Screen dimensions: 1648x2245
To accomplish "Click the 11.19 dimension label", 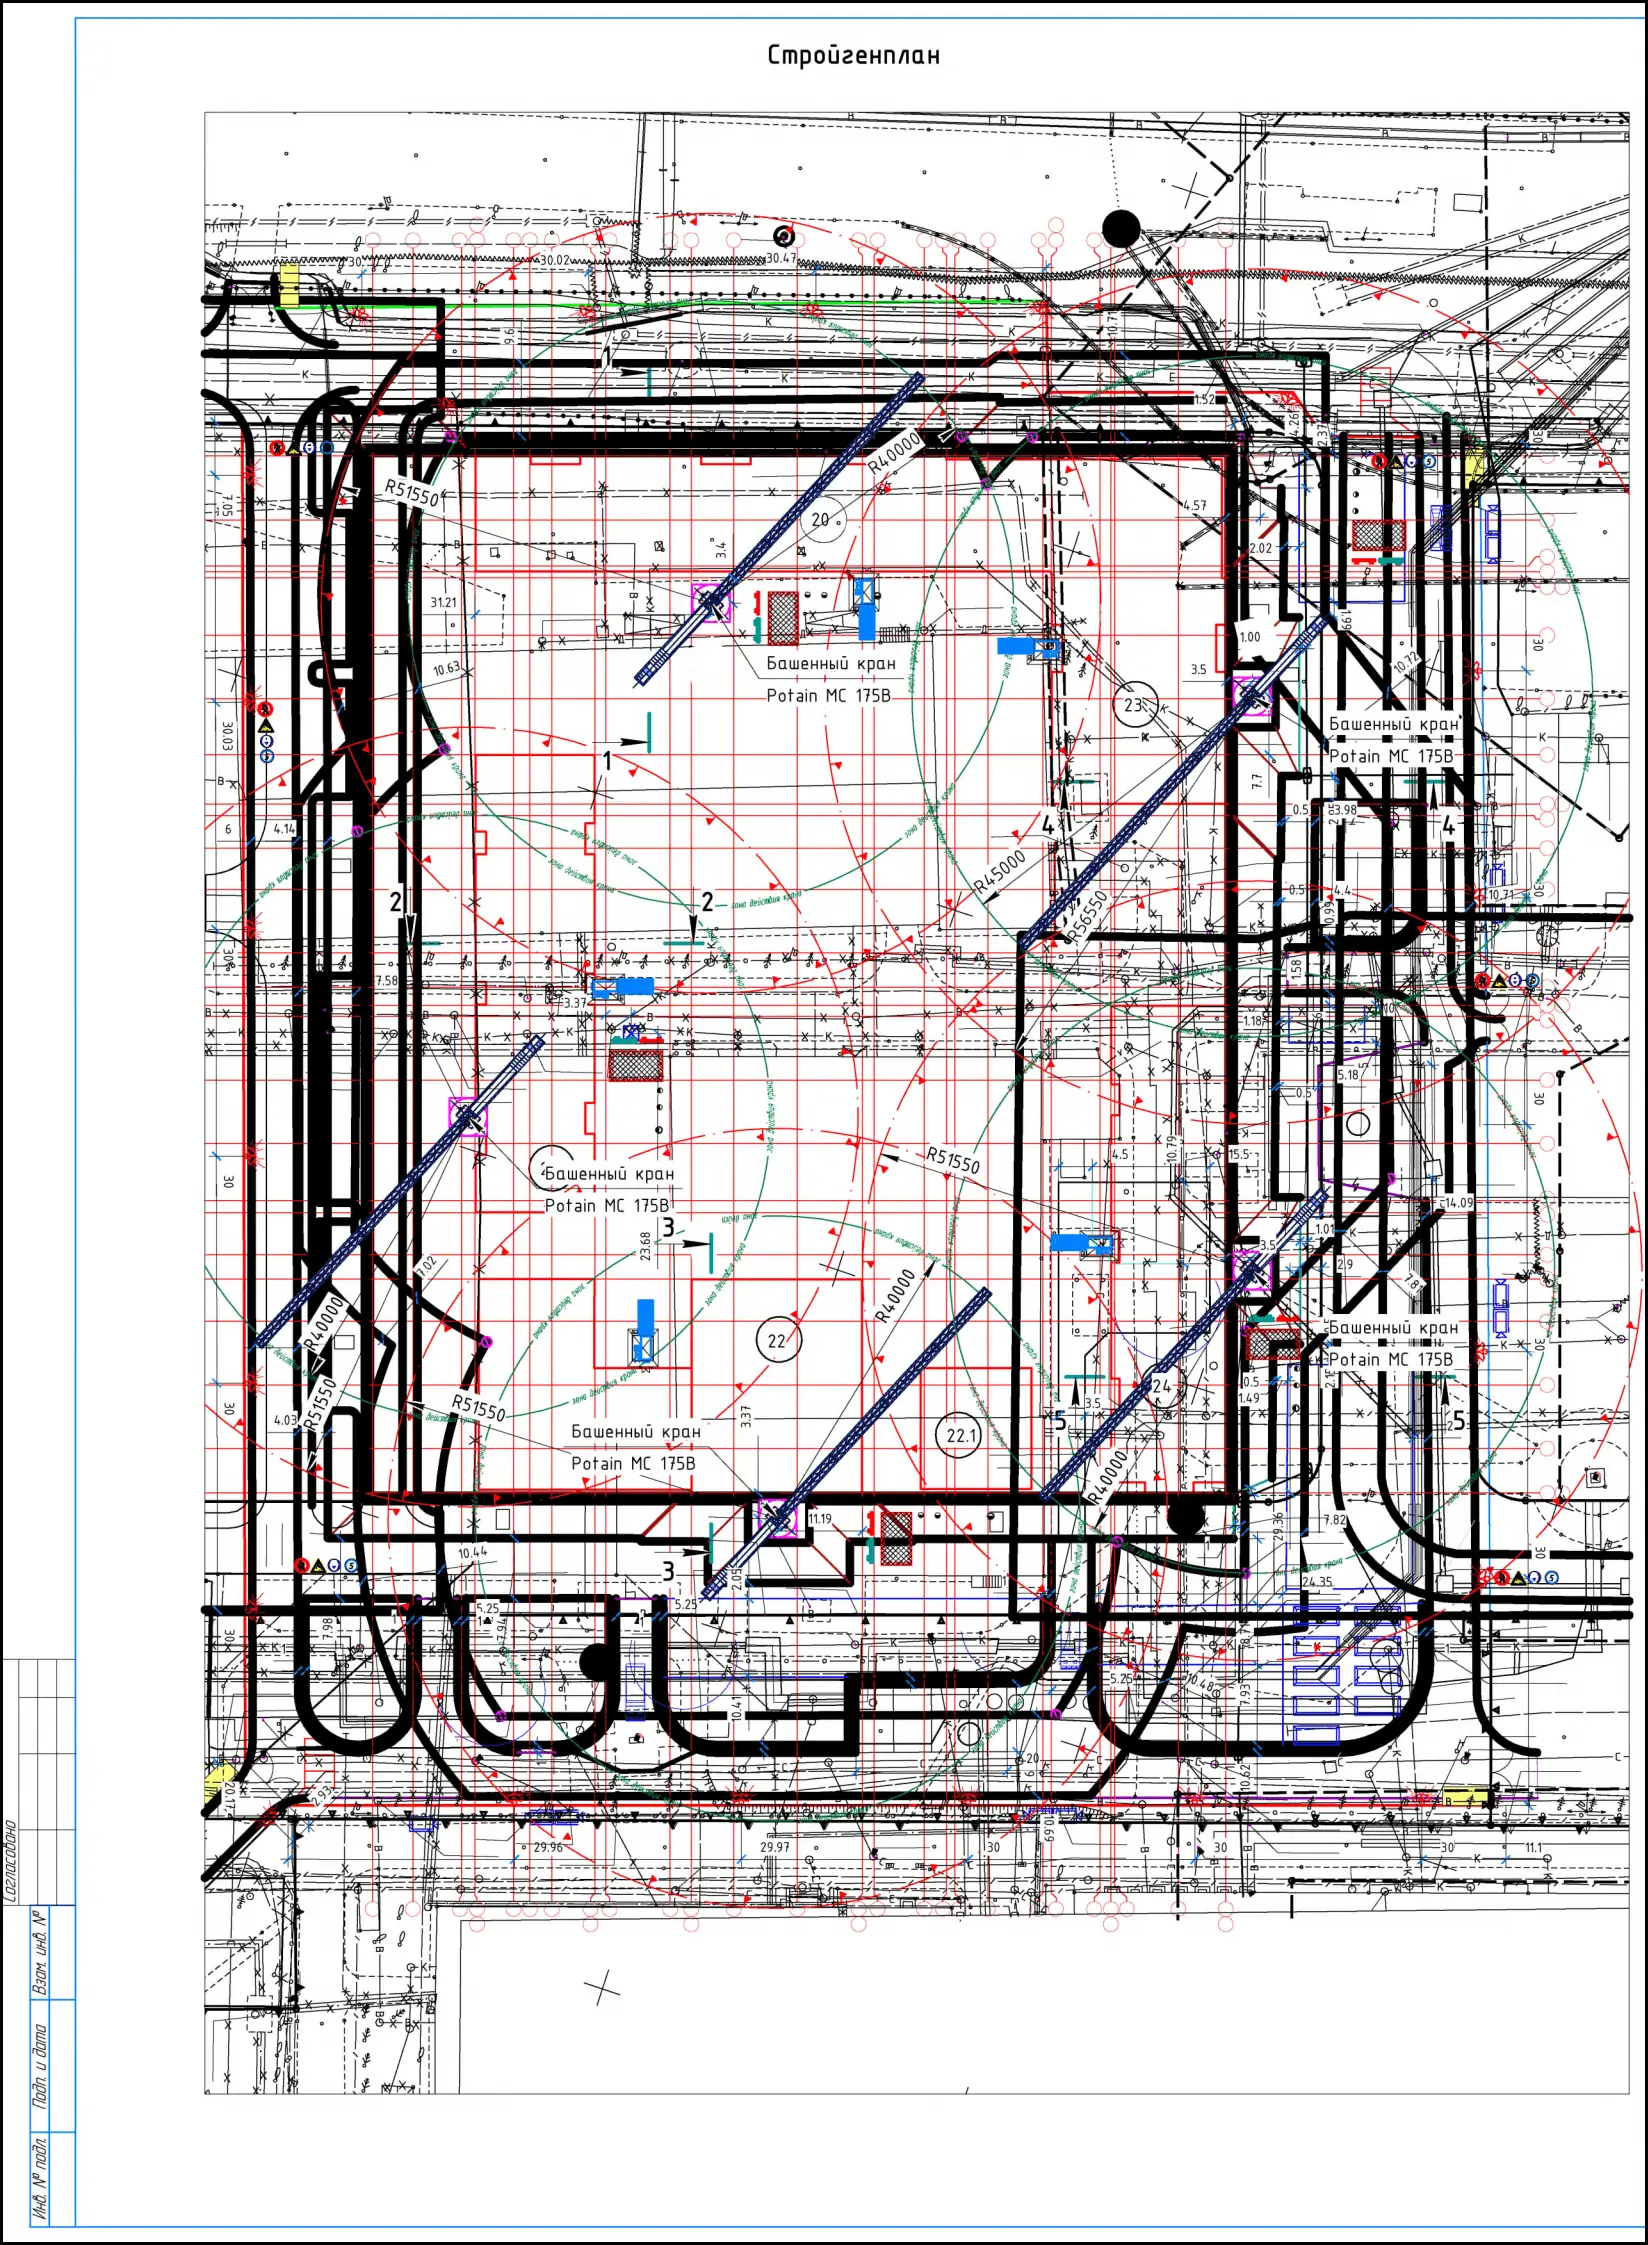I will tap(820, 1519).
